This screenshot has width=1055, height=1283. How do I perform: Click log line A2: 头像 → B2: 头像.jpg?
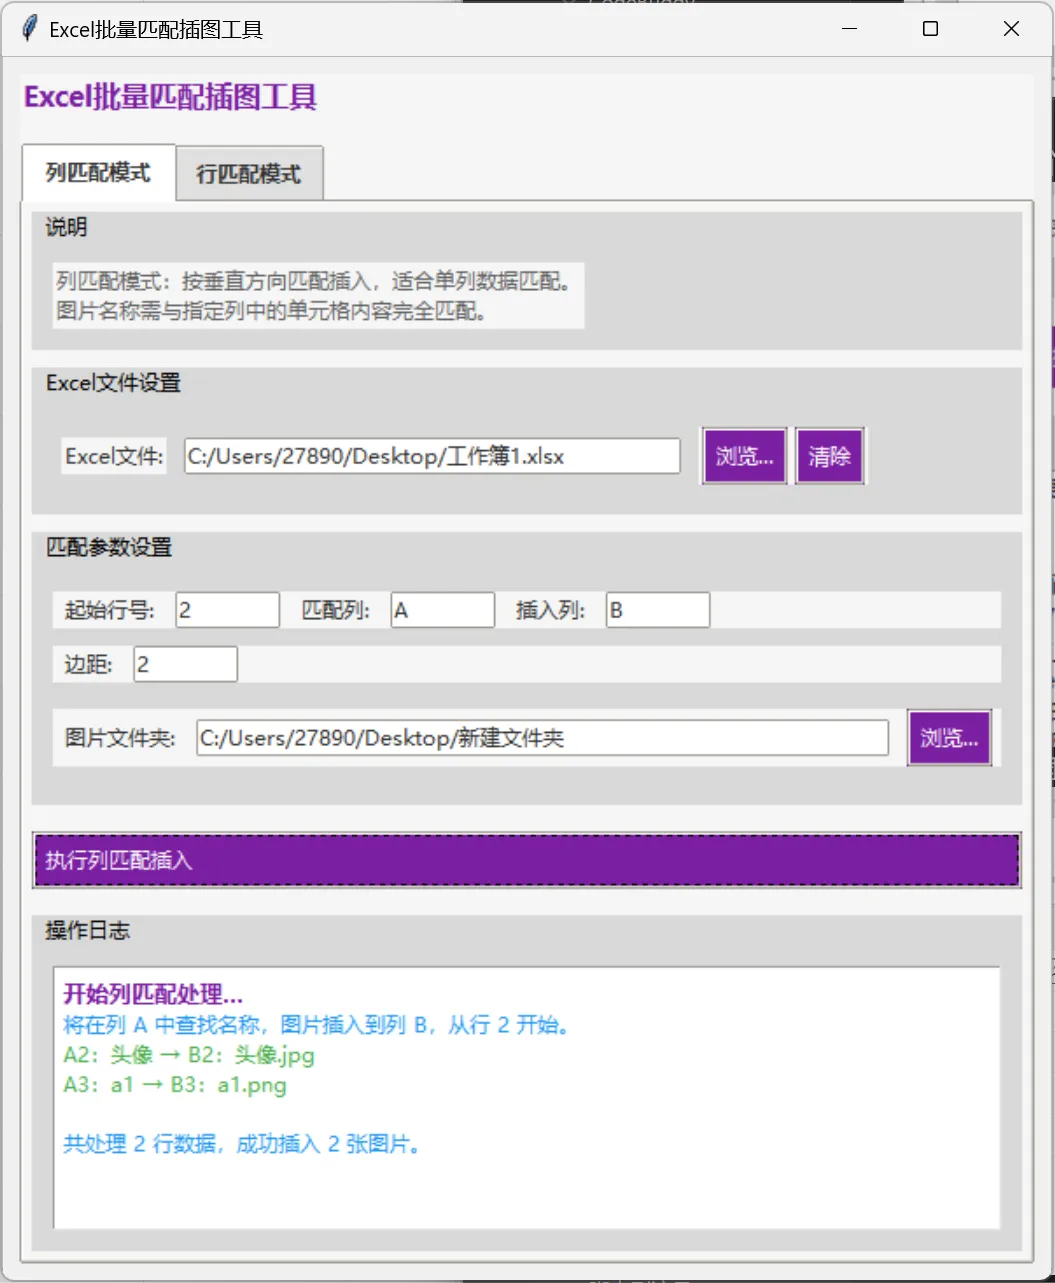tap(189, 1055)
